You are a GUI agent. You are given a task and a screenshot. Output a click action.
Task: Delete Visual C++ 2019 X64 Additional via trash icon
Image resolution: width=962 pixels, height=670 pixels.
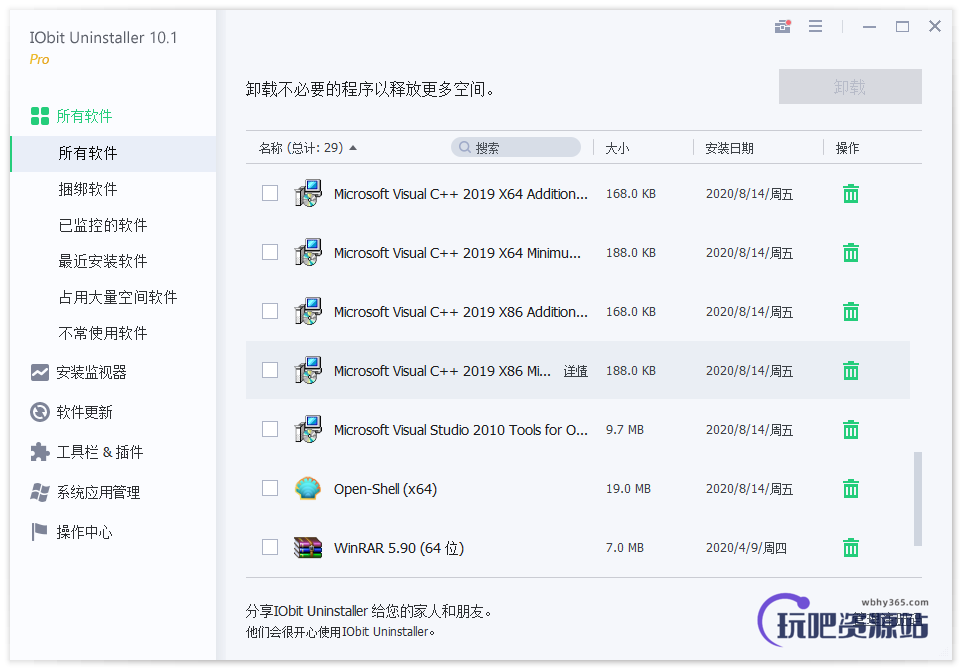(851, 194)
